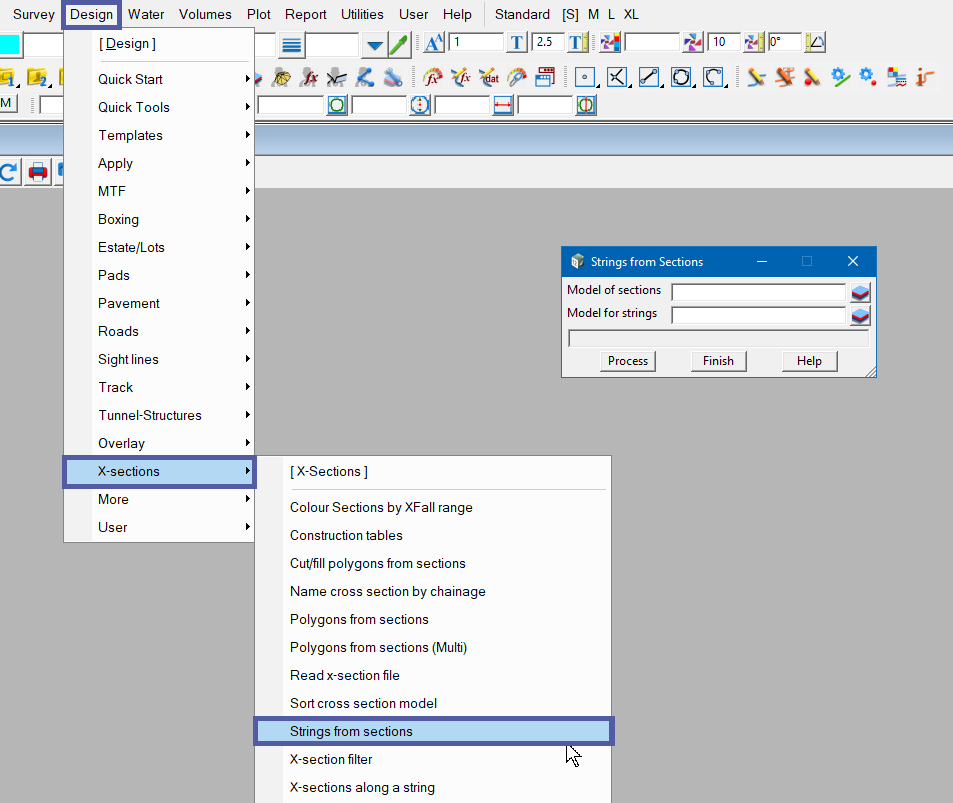This screenshot has height=803, width=953.
Task: Click the red double-arrow width icon
Action: click(x=502, y=105)
